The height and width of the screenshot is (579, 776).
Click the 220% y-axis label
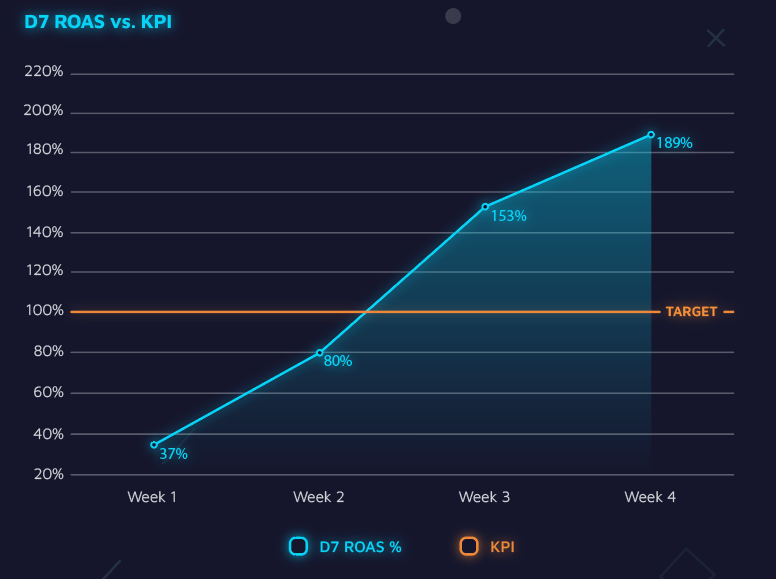45,72
